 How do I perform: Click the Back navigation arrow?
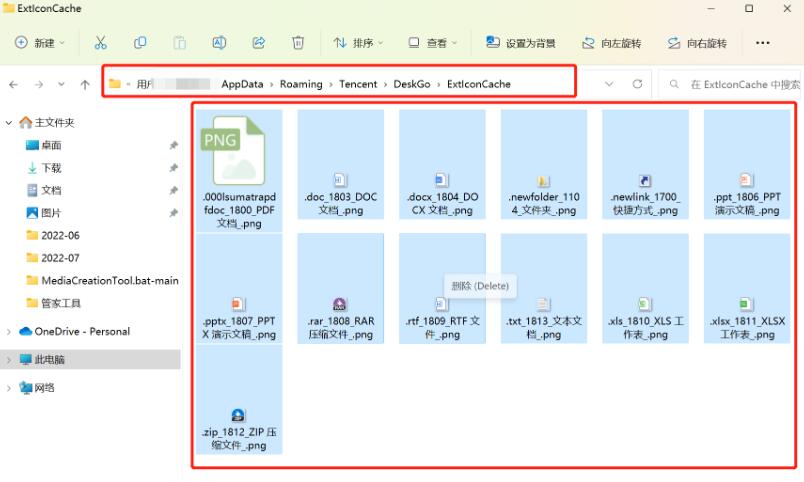pos(13,85)
